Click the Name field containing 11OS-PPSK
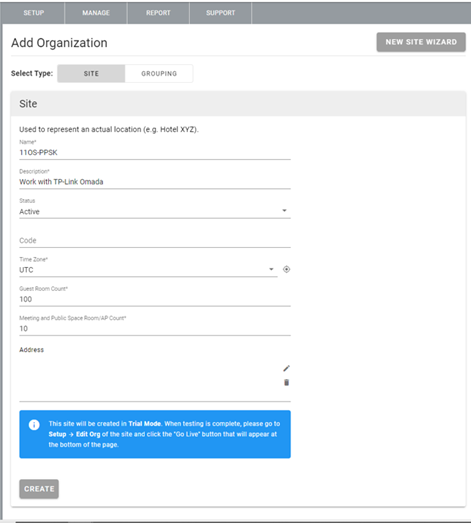This screenshot has width=471, height=525. pyautogui.click(x=155, y=153)
